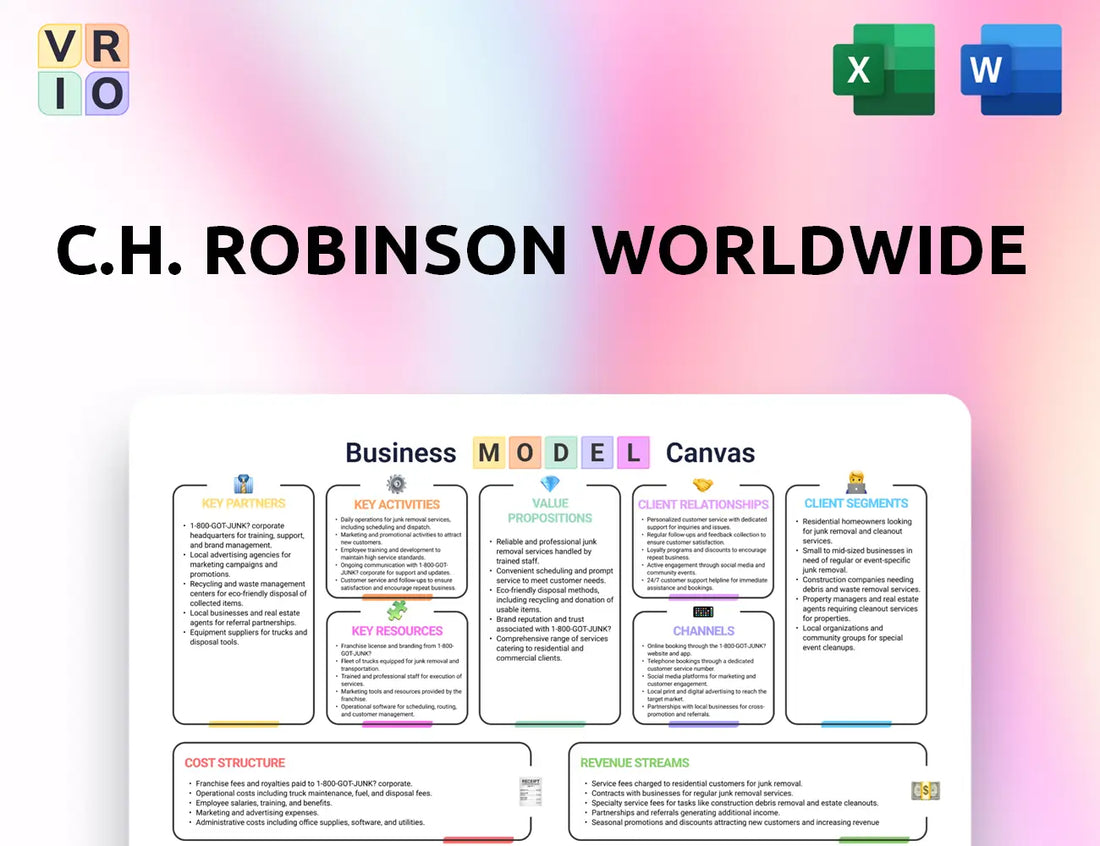Click 'Specialty service fees' revenue line

click(x=735, y=803)
